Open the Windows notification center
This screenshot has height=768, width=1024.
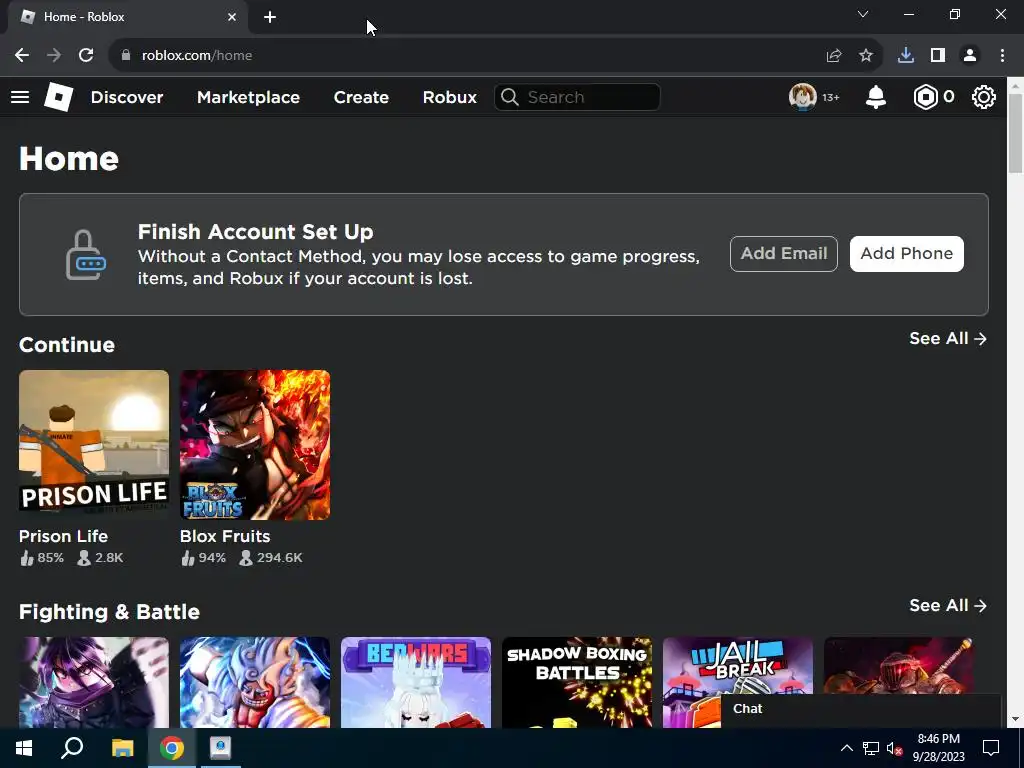[991, 748]
